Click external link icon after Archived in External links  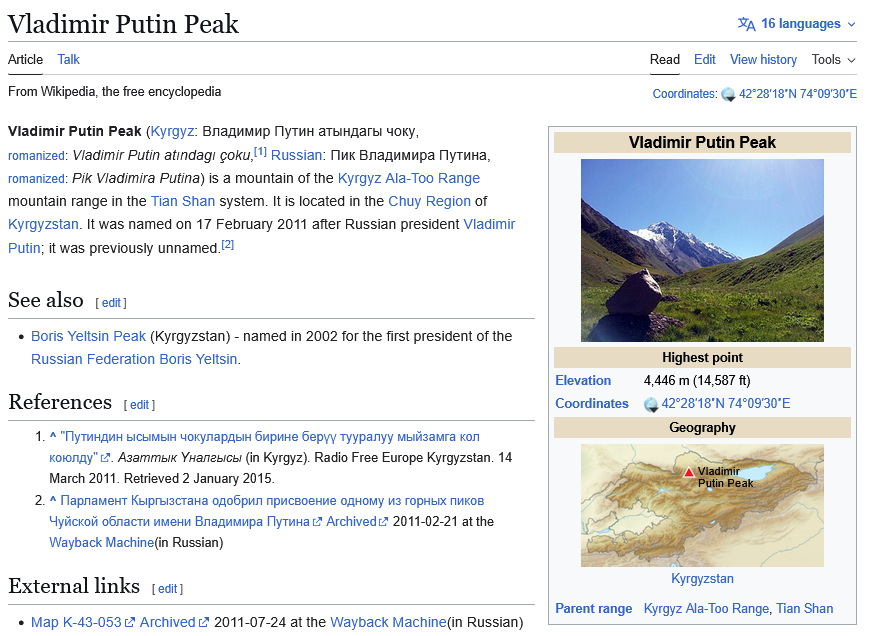coord(204,623)
